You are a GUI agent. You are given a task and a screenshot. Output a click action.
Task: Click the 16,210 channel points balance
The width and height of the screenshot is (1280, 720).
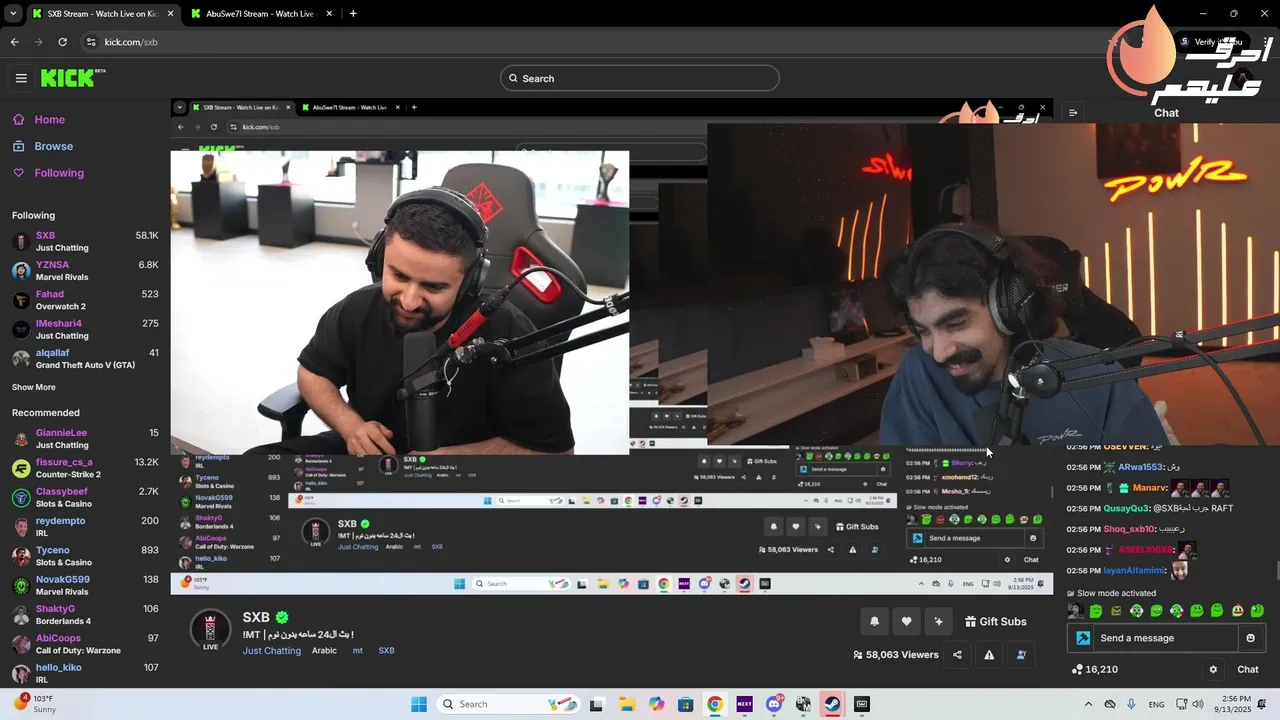pos(1094,670)
